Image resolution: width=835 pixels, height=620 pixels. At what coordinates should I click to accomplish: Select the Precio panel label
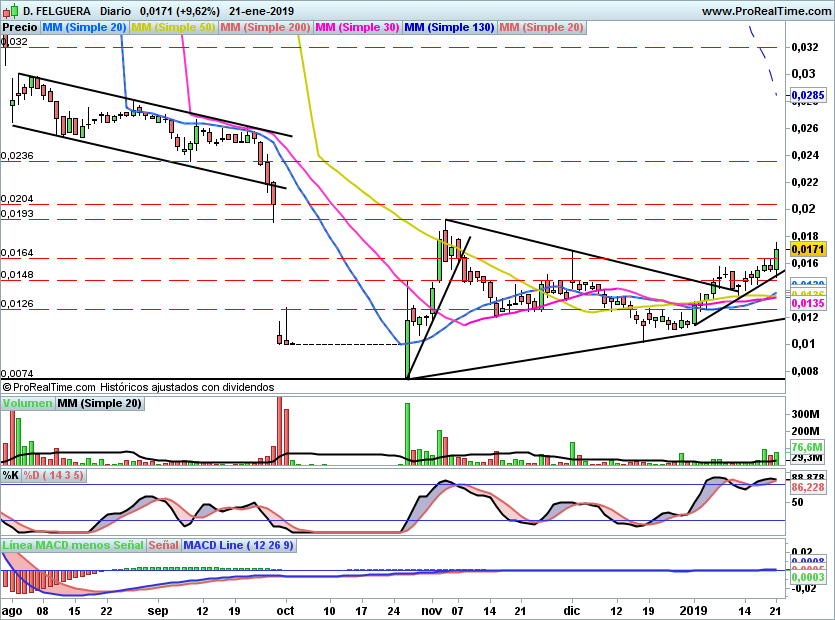pyautogui.click(x=20, y=27)
